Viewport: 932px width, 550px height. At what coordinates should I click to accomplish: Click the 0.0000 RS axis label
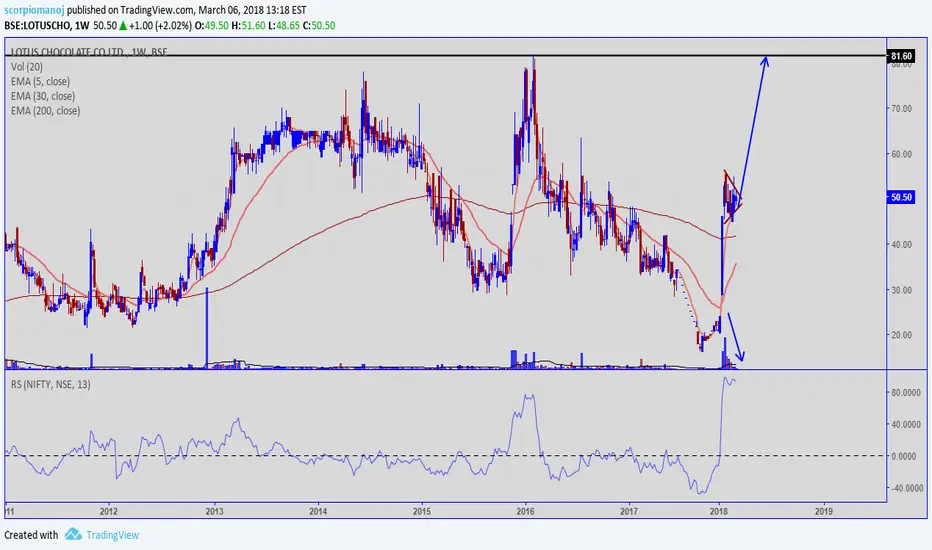[905, 456]
